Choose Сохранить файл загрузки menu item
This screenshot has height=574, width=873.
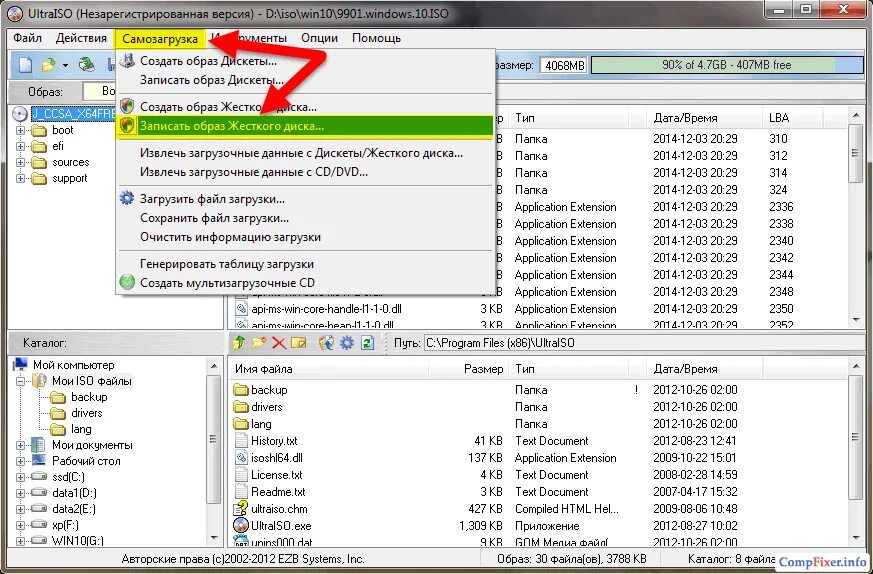(x=305, y=218)
